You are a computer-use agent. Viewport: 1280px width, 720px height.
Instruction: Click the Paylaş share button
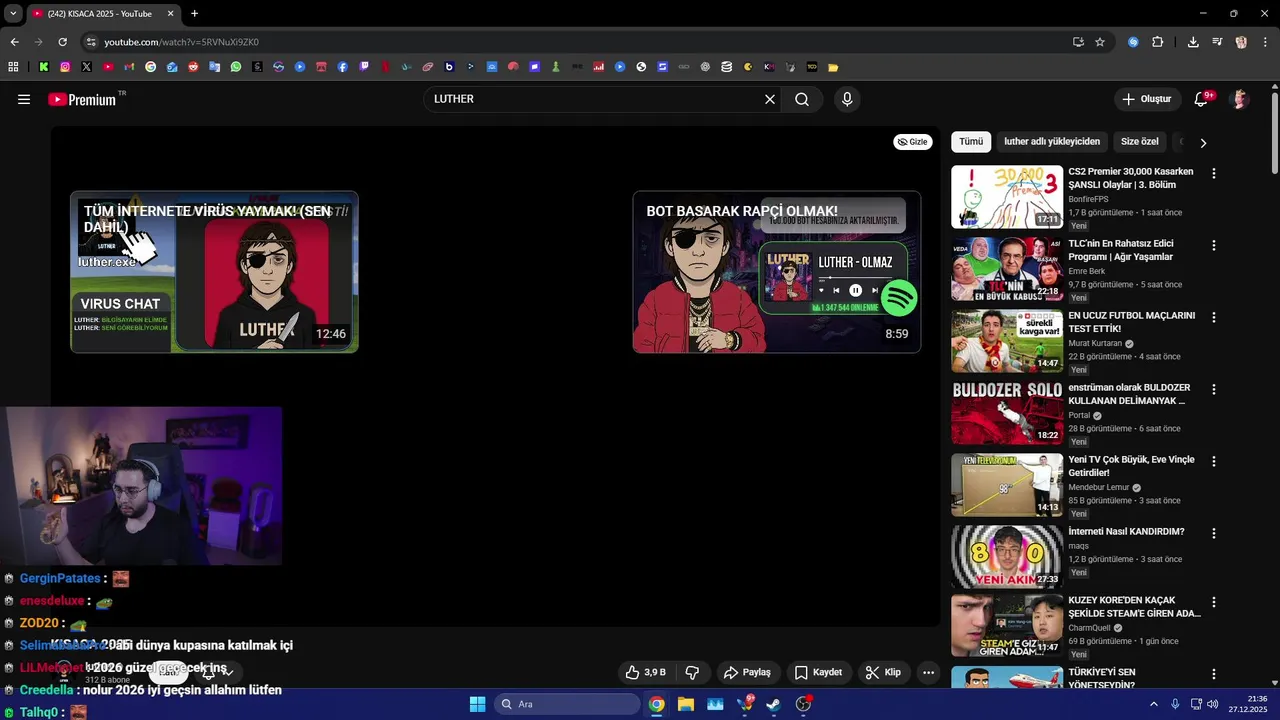point(747,672)
